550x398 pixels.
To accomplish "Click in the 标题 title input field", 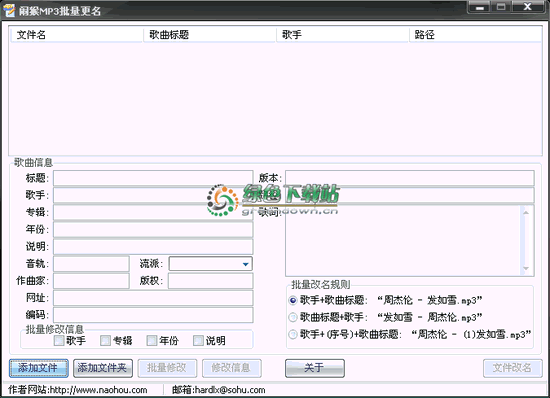I will click(x=153, y=178).
